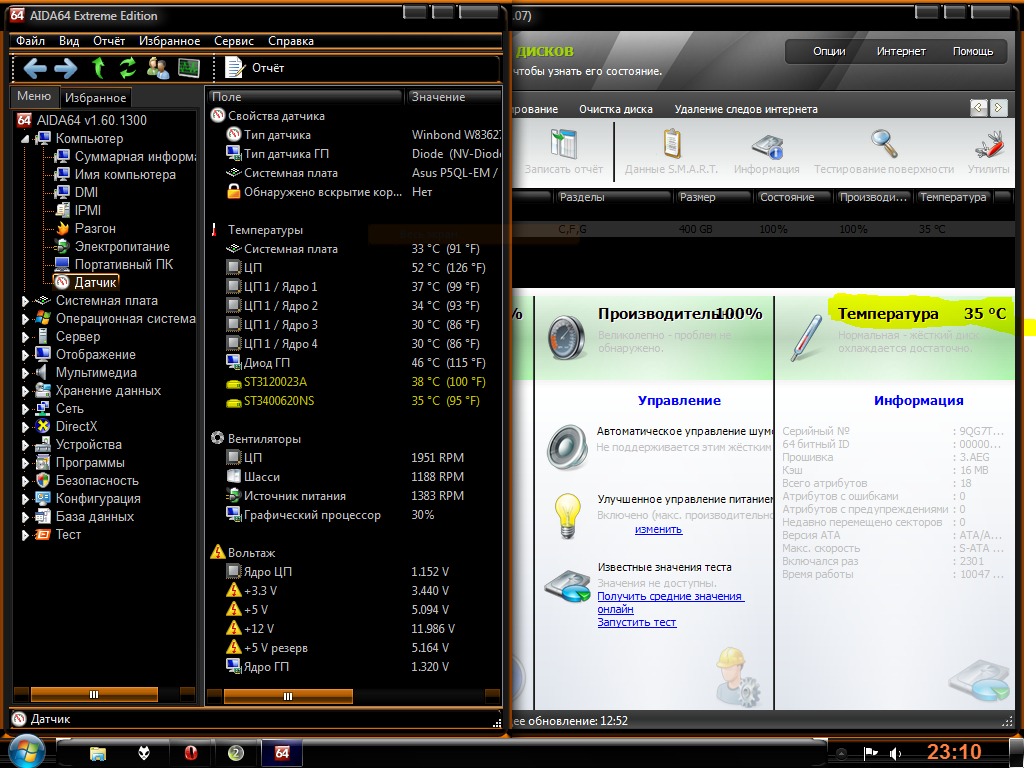Click the green Refresh toolbar icon
1036x768 pixels.
coord(128,67)
